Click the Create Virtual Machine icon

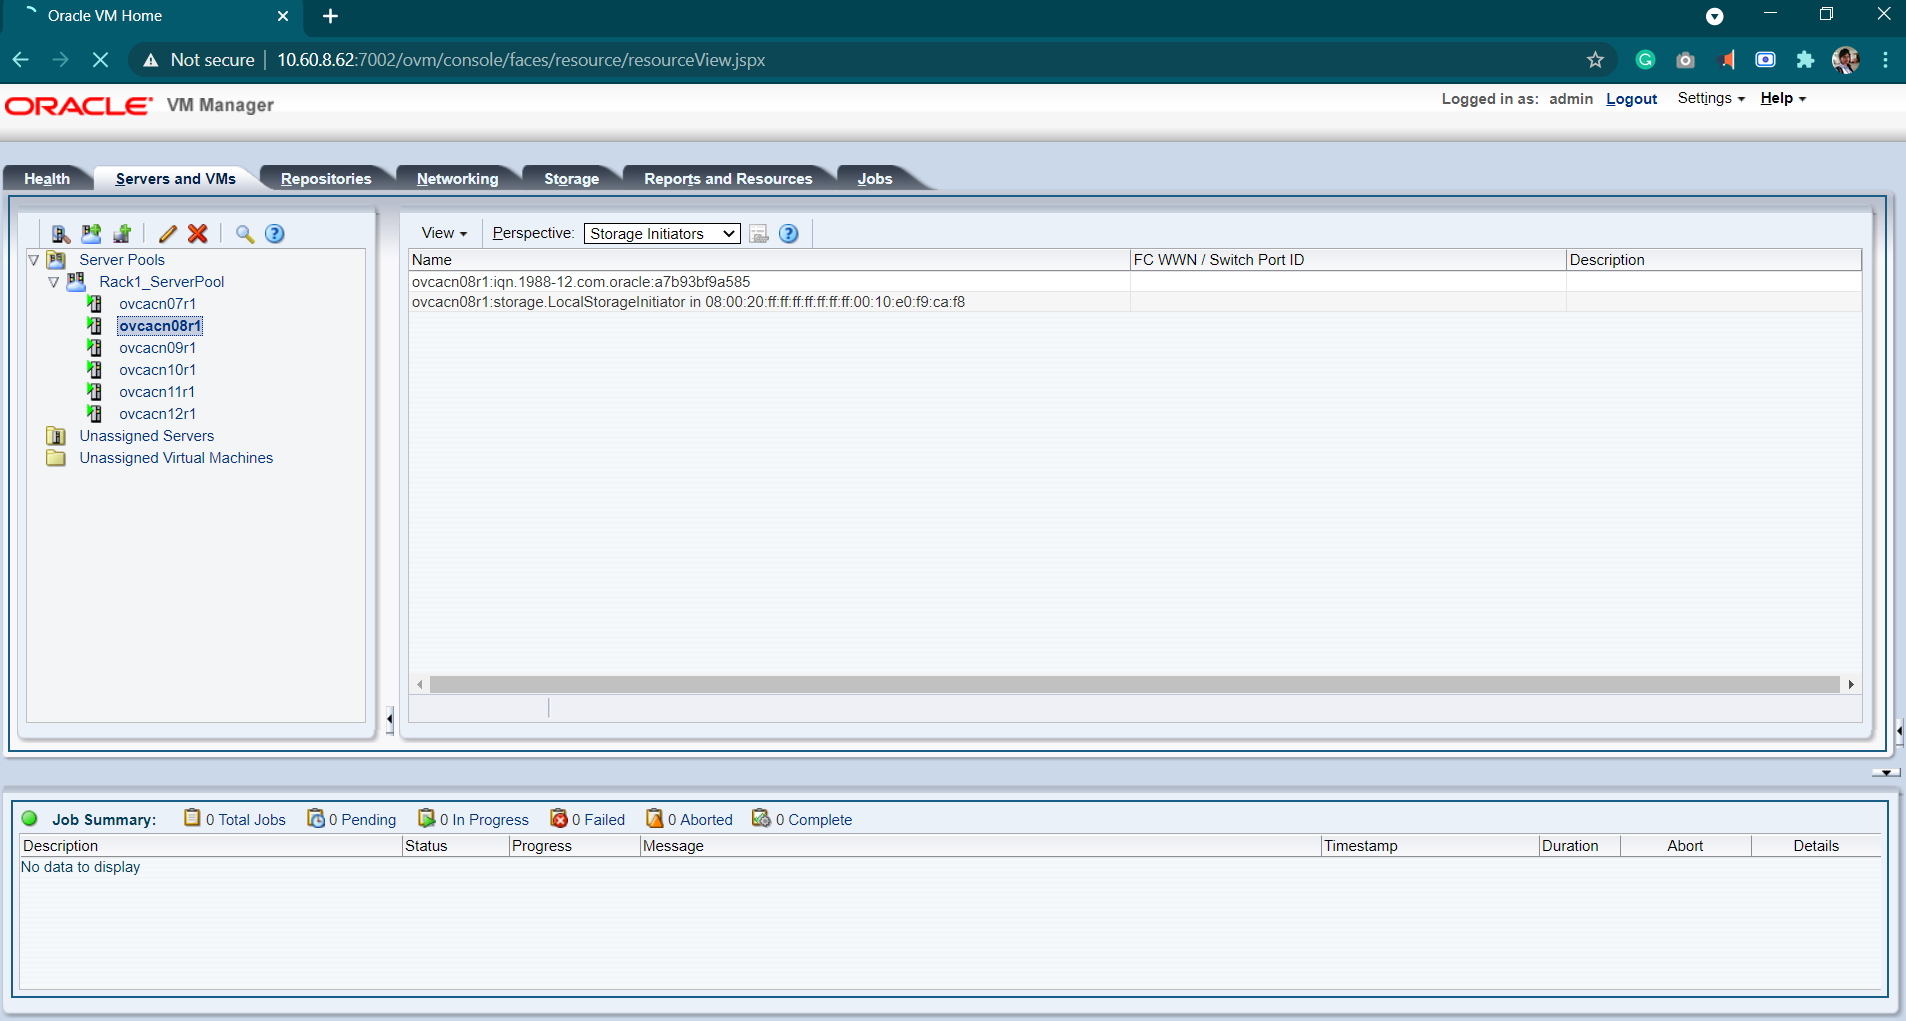(122, 234)
